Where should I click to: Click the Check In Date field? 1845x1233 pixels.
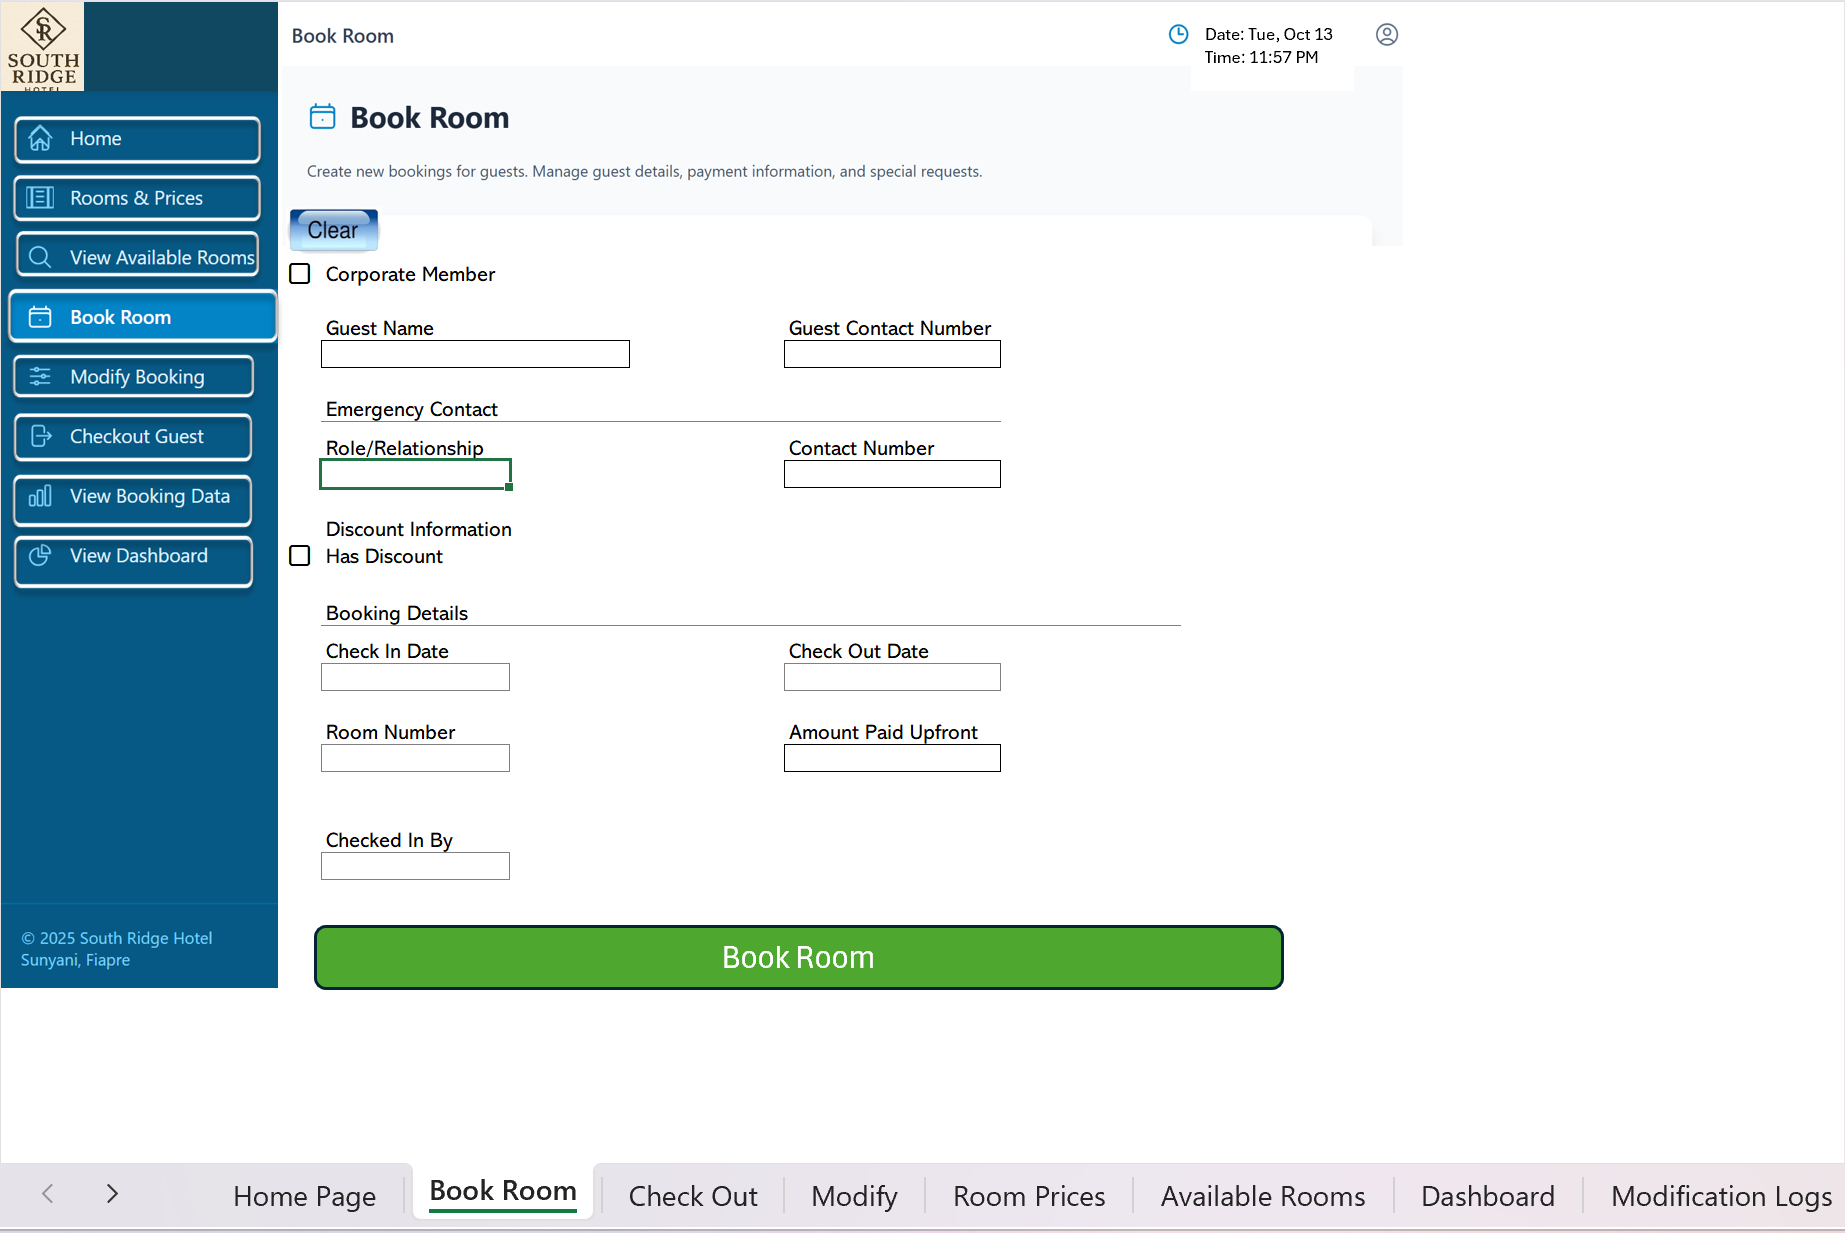(415, 677)
